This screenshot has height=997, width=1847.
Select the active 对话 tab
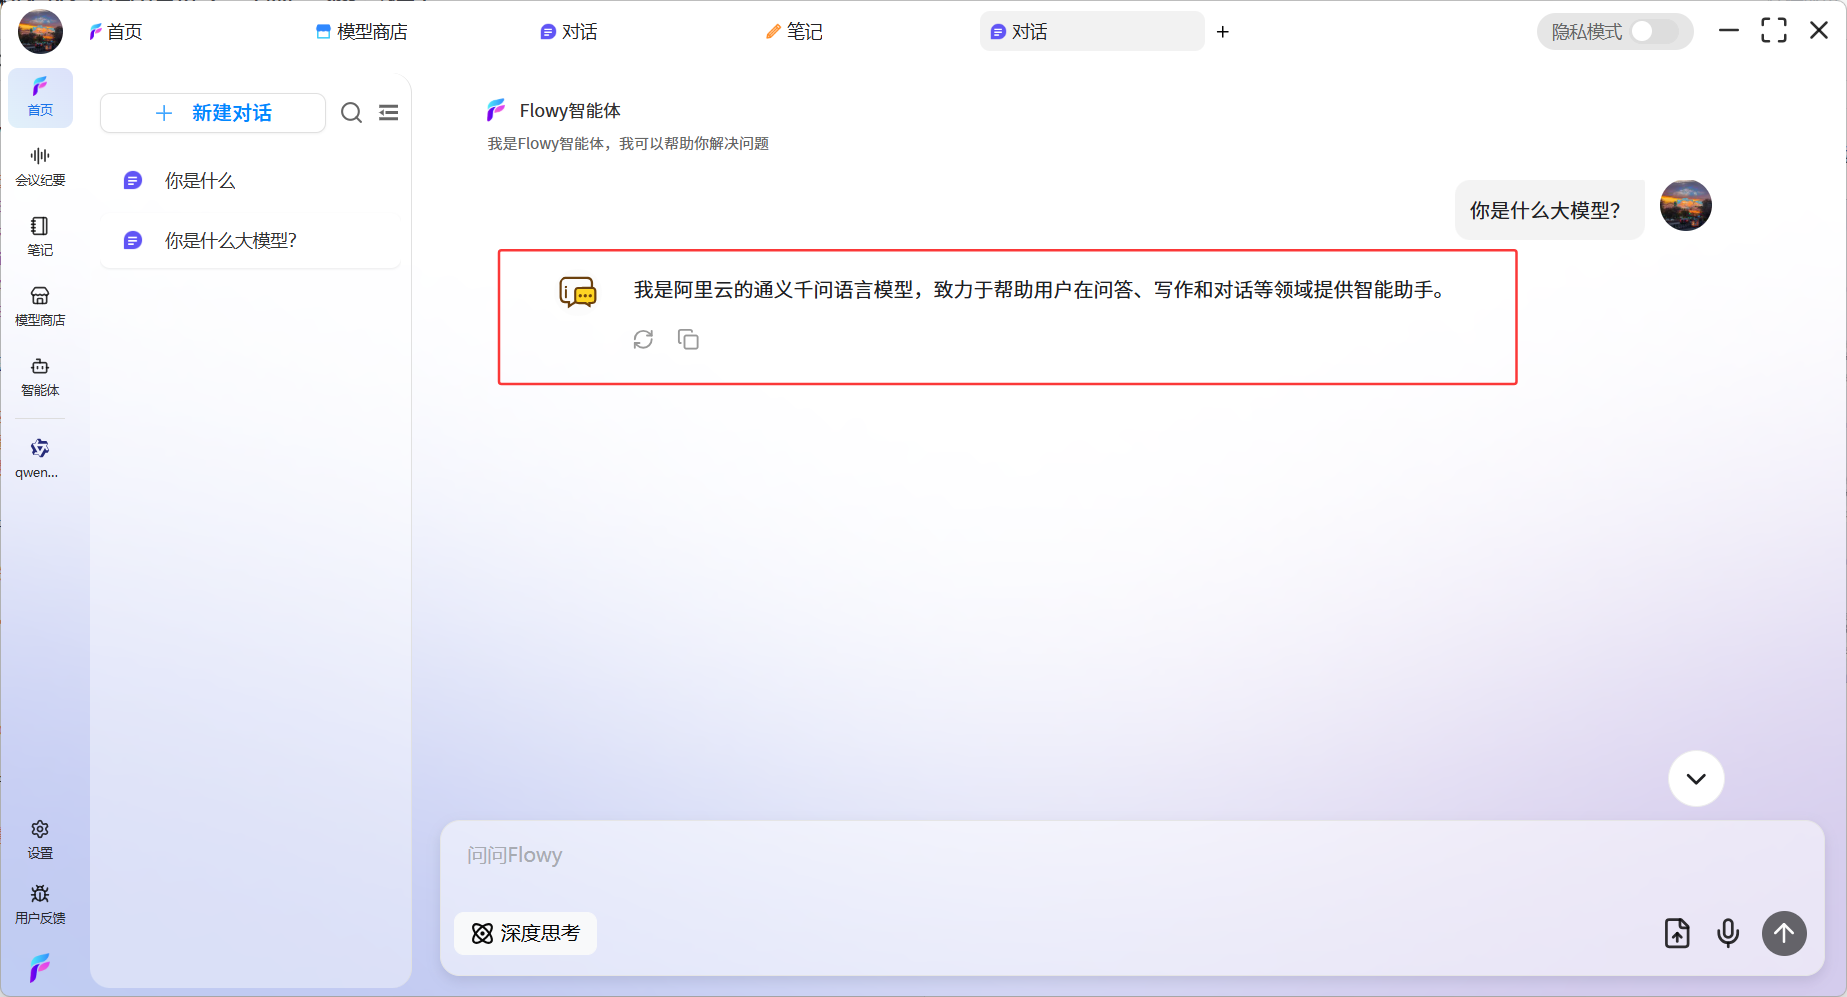1092,32
